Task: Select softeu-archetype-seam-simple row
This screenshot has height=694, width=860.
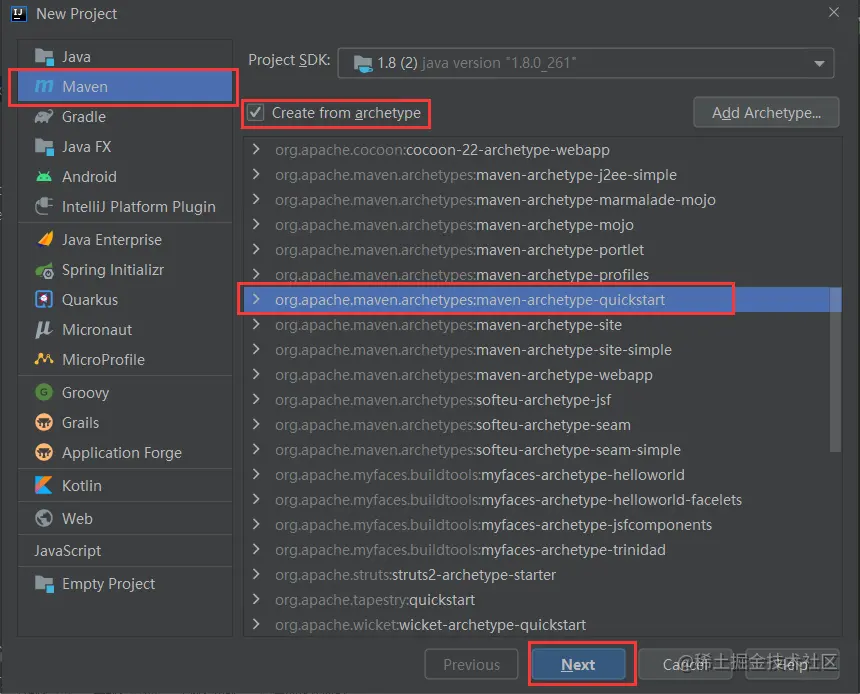Action: 542,449
